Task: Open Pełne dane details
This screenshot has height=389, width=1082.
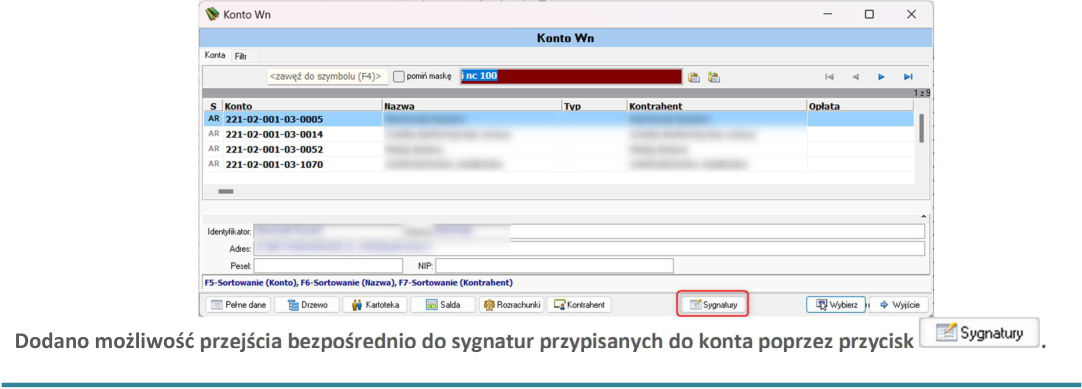Action: (x=238, y=305)
